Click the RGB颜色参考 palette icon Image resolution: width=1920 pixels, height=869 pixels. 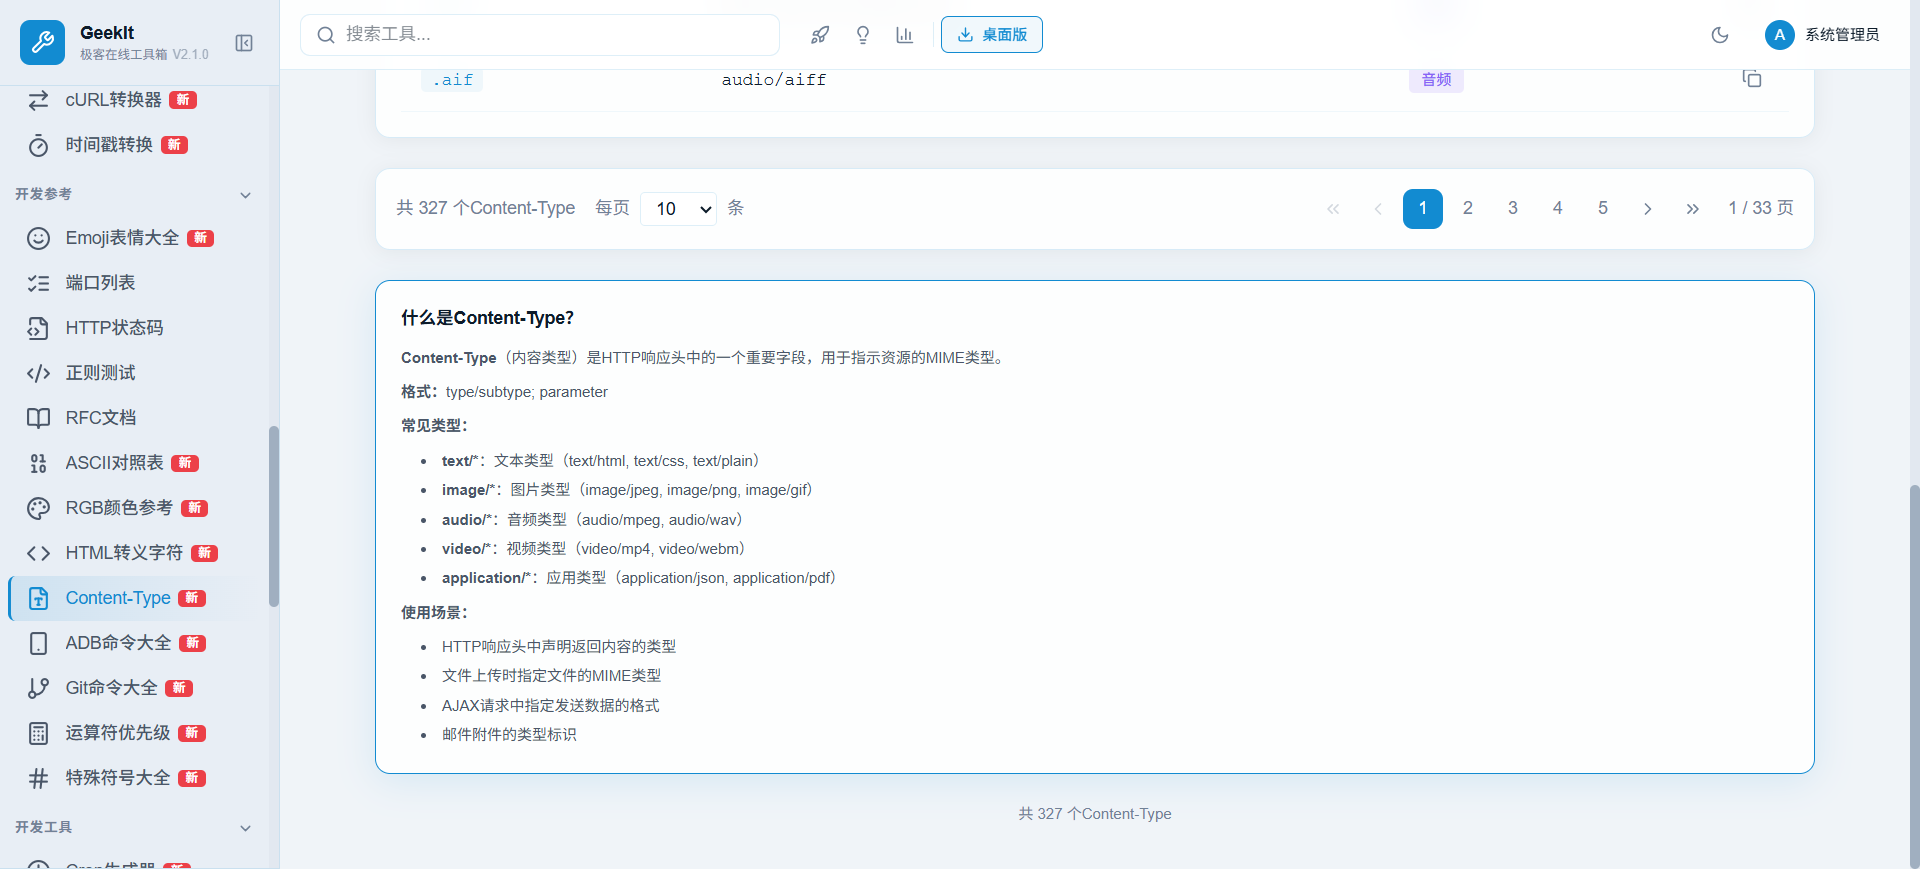pos(38,508)
